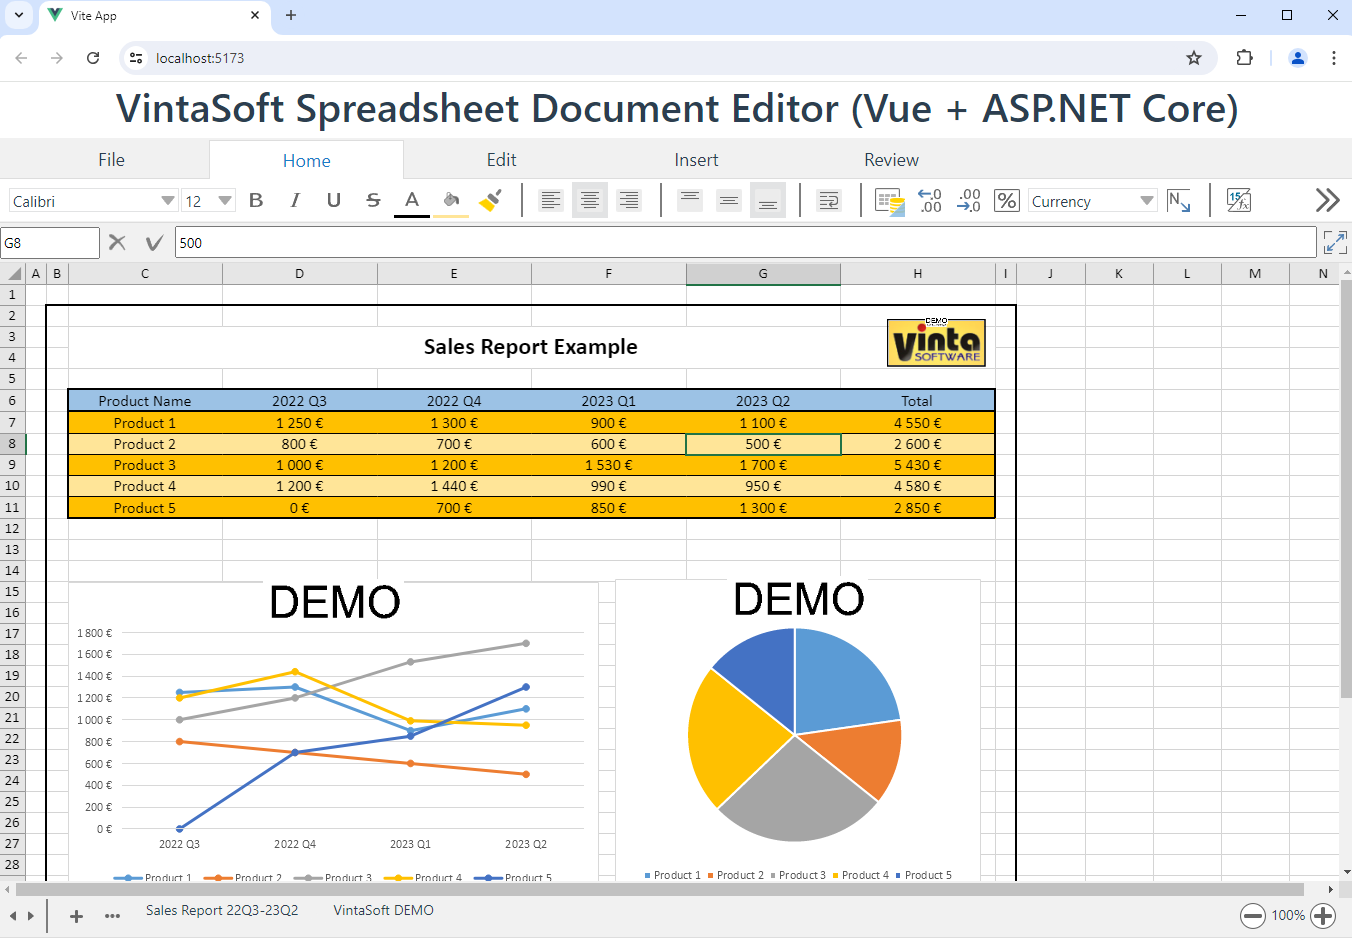Viewport: 1352px width, 952px height.
Task: Apply percent number format
Action: click(x=1006, y=201)
